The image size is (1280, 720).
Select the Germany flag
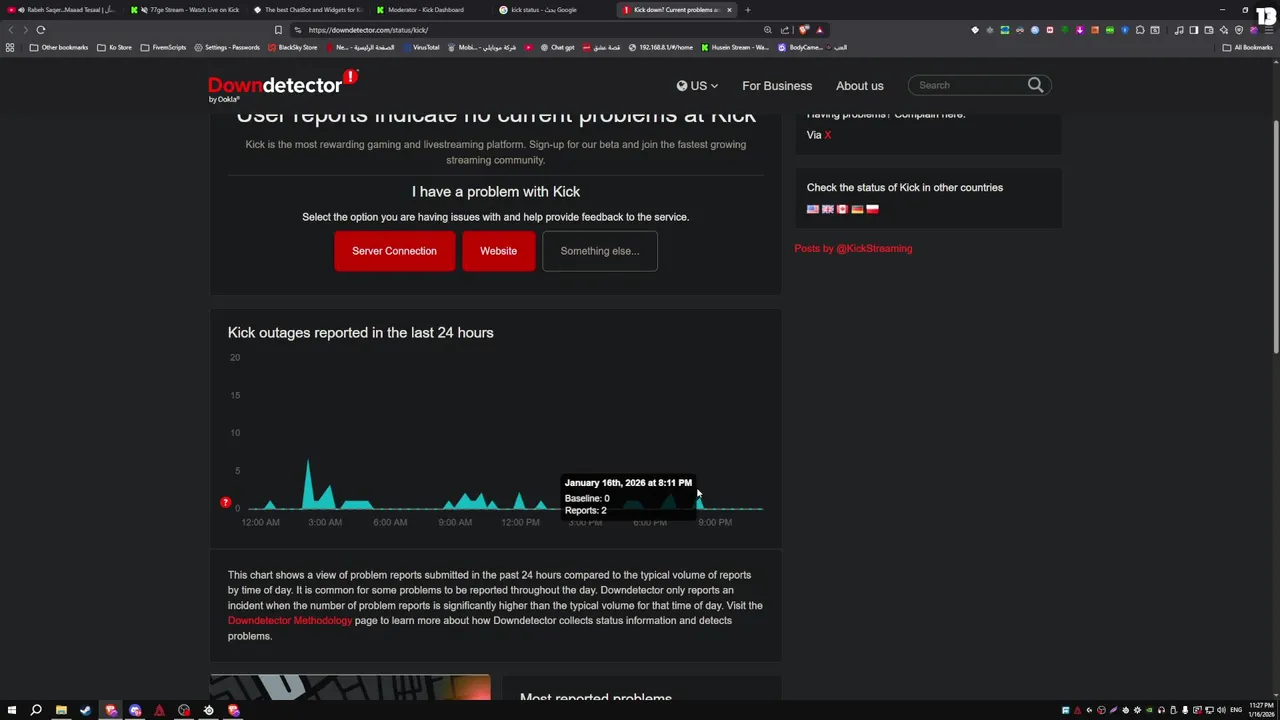pos(857,209)
